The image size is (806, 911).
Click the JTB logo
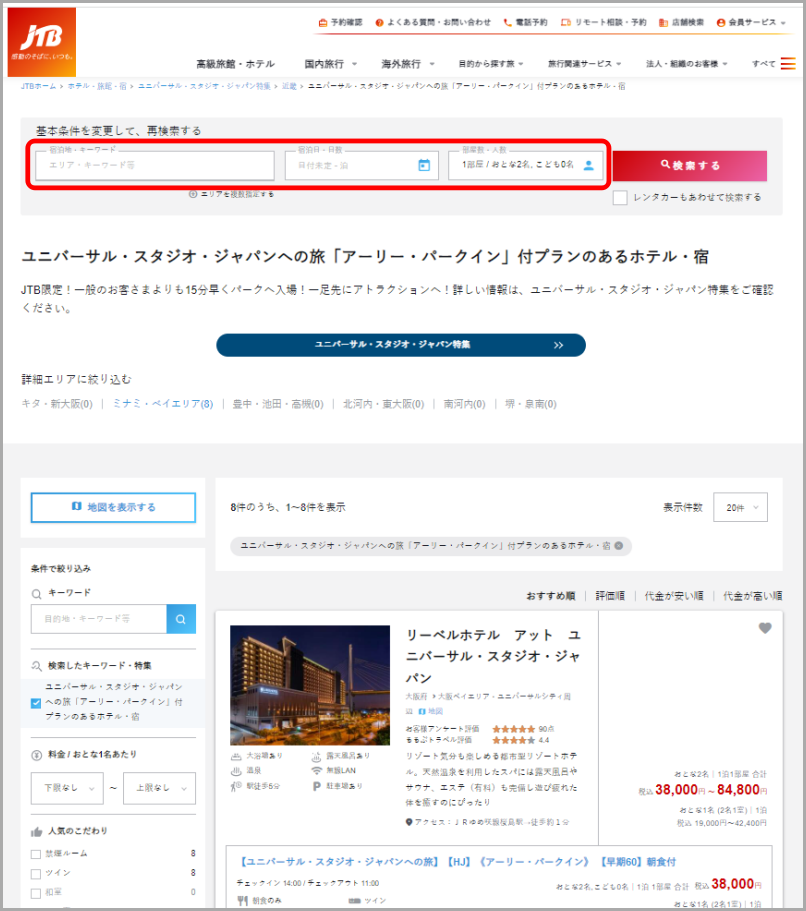(41, 42)
